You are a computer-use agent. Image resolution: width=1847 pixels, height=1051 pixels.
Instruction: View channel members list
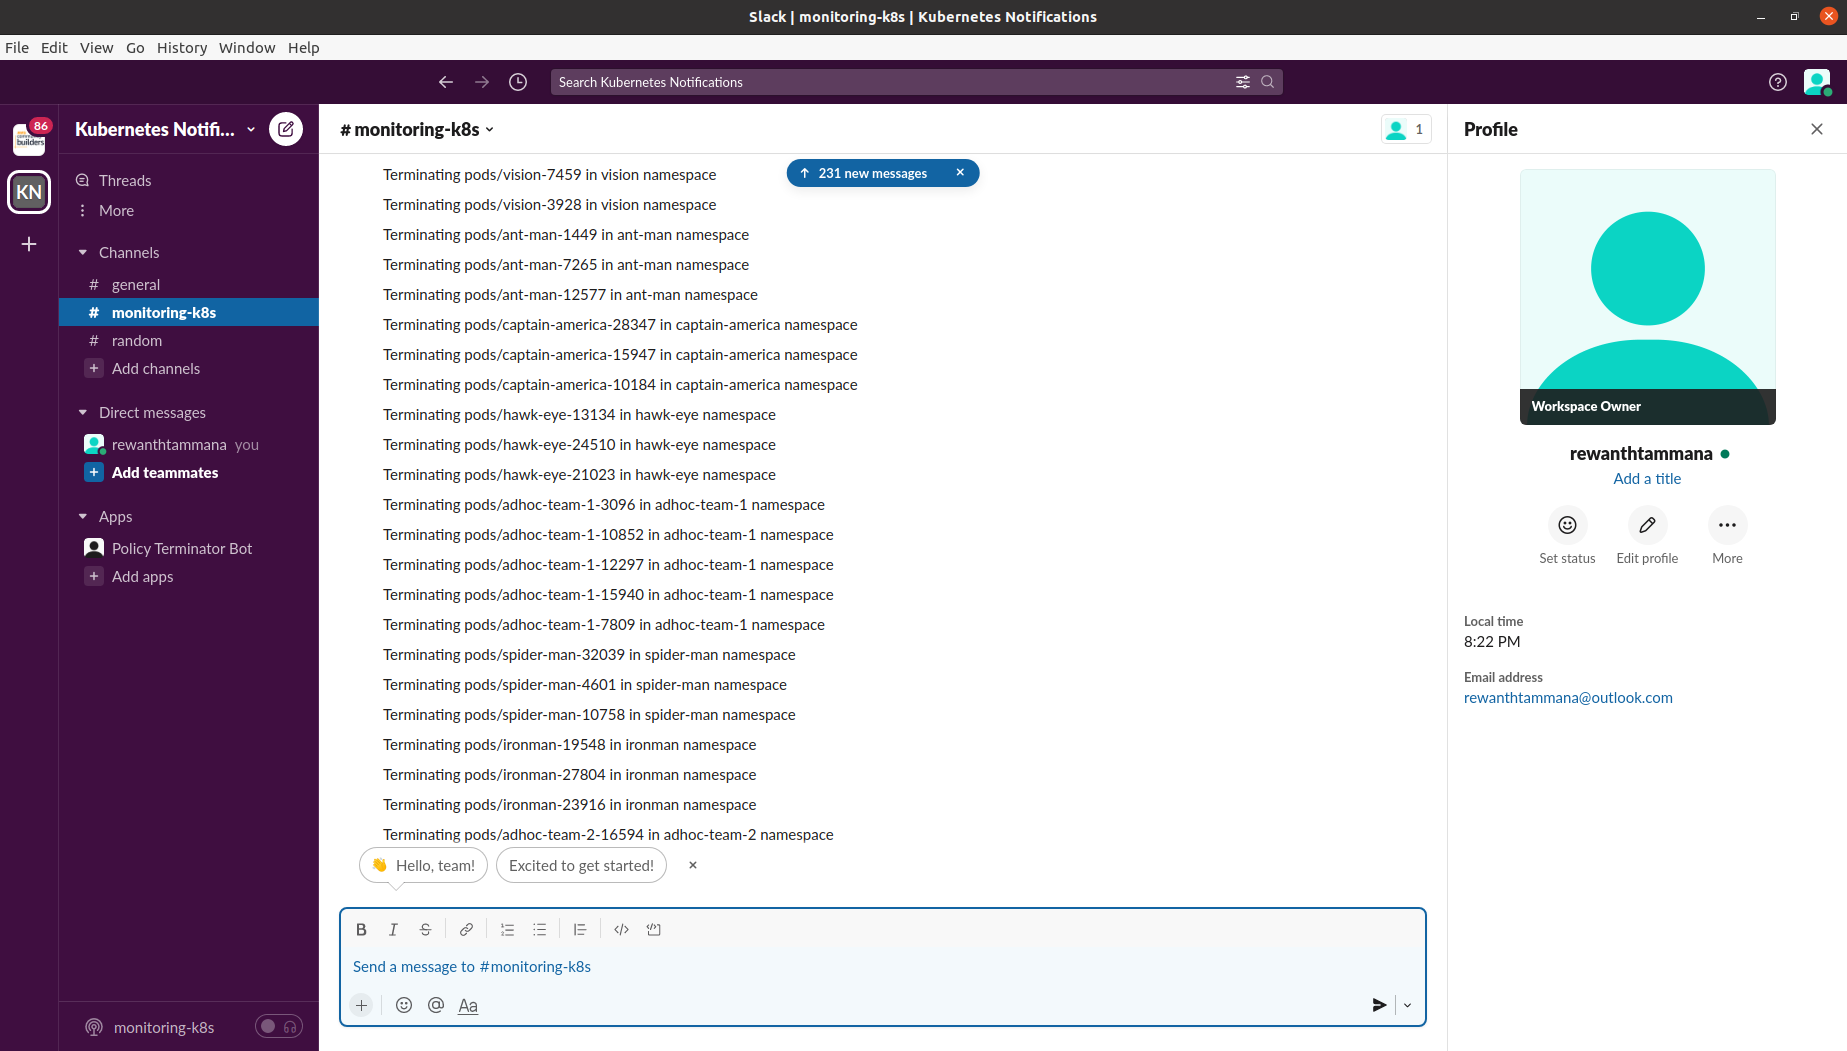tap(1406, 129)
